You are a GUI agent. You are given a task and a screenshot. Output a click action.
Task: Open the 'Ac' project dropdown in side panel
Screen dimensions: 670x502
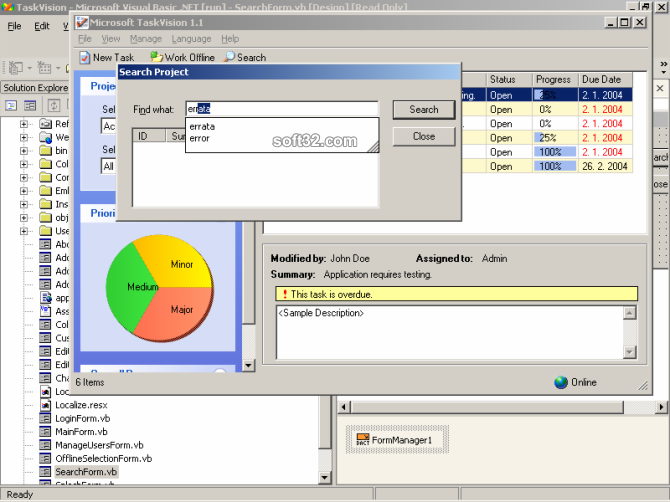[x=109, y=126]
